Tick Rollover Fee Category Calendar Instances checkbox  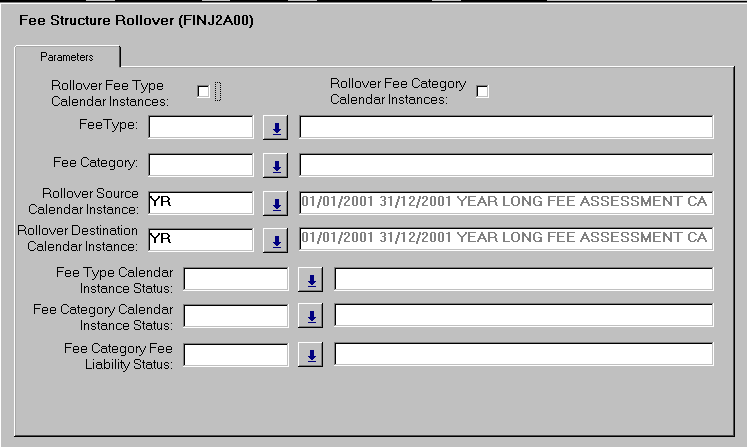coord(483,92)
